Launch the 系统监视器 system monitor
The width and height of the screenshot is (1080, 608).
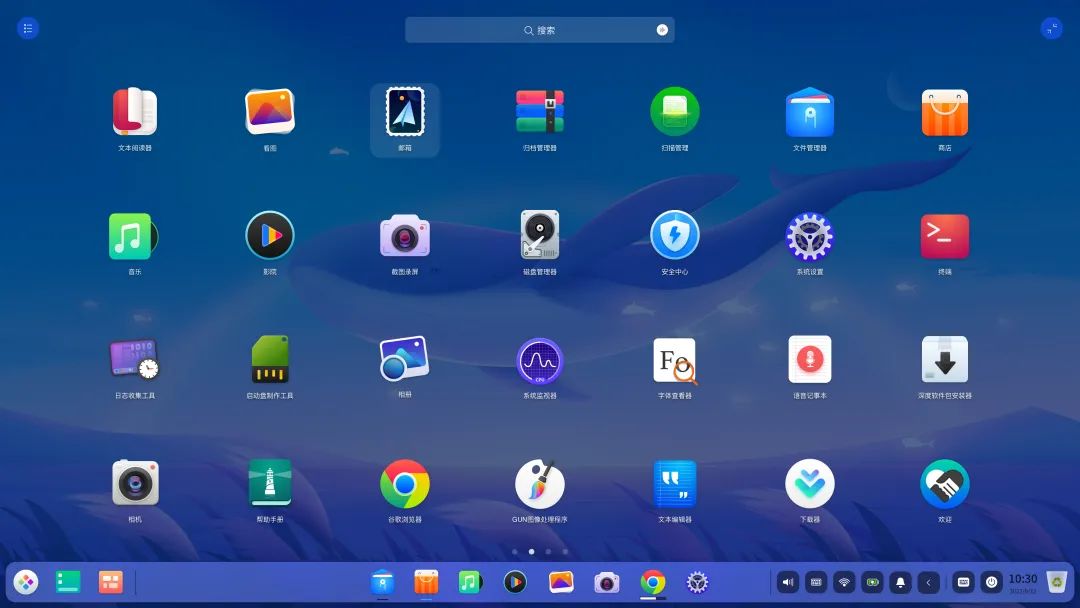tap(540, 361)
